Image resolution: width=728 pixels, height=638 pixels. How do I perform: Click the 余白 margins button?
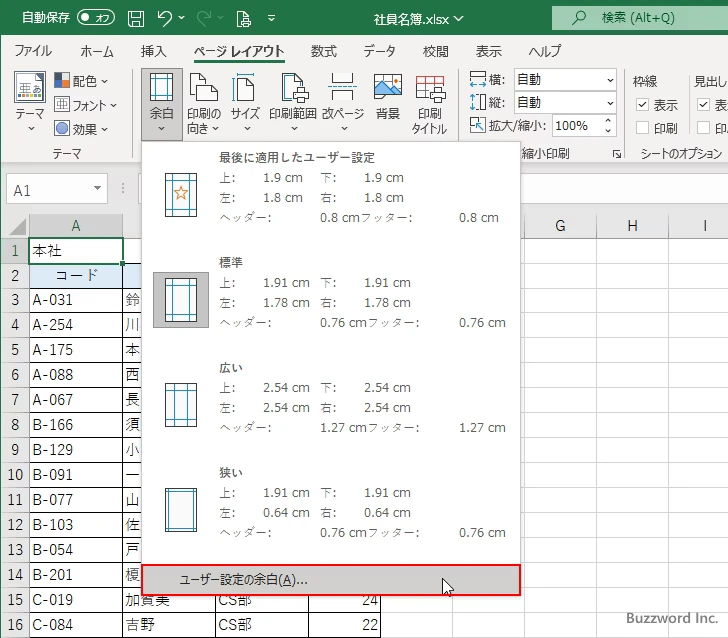point(162,104)
